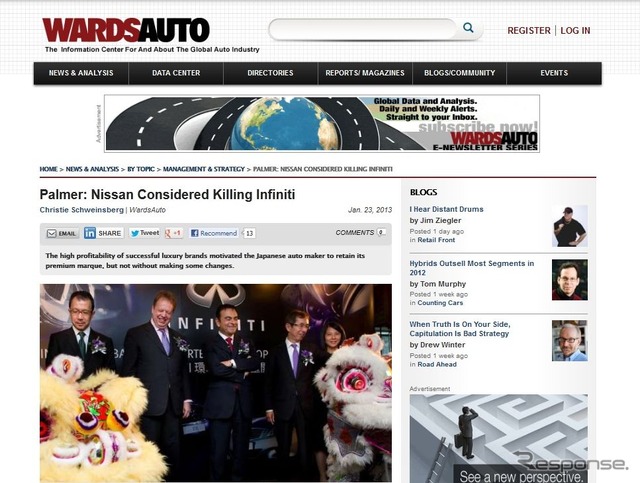Recommend the article on Facebook

(x=214, y=233)
